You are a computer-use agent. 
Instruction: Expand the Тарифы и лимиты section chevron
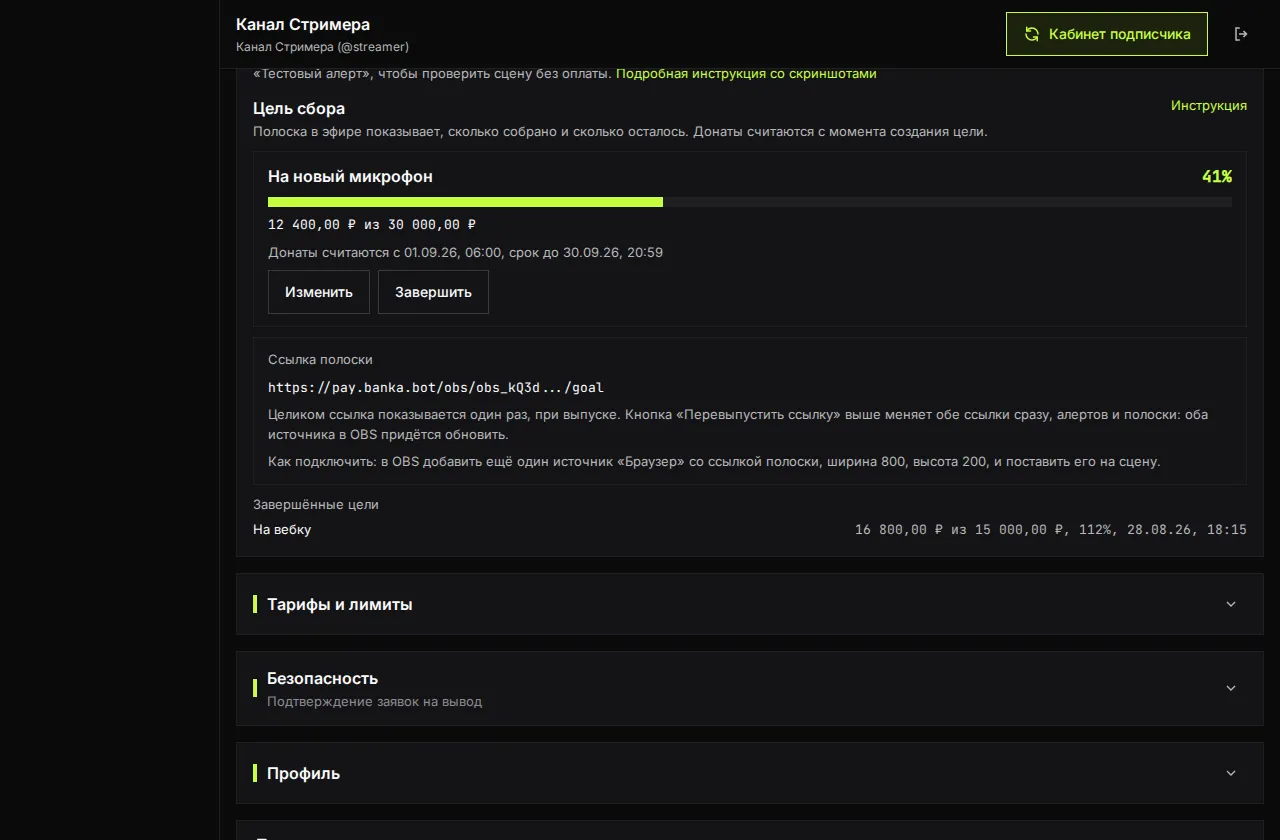pyautogui.click(x=1231, y=604)
